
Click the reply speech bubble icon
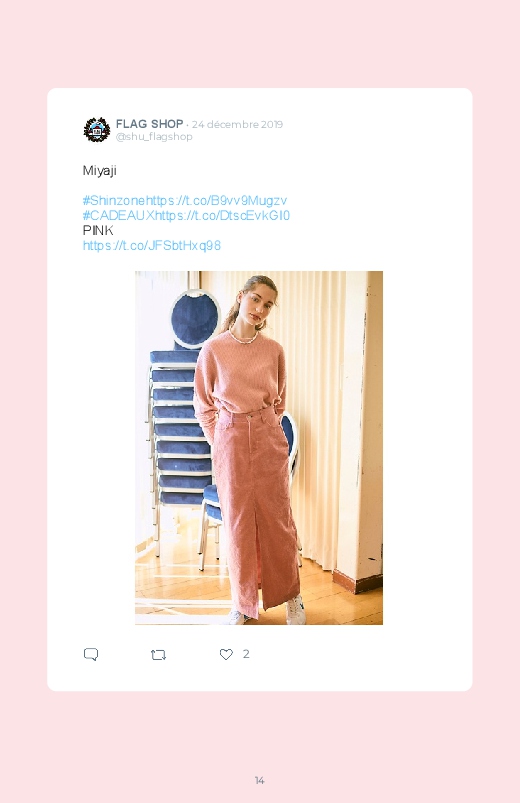coord(91,654)
